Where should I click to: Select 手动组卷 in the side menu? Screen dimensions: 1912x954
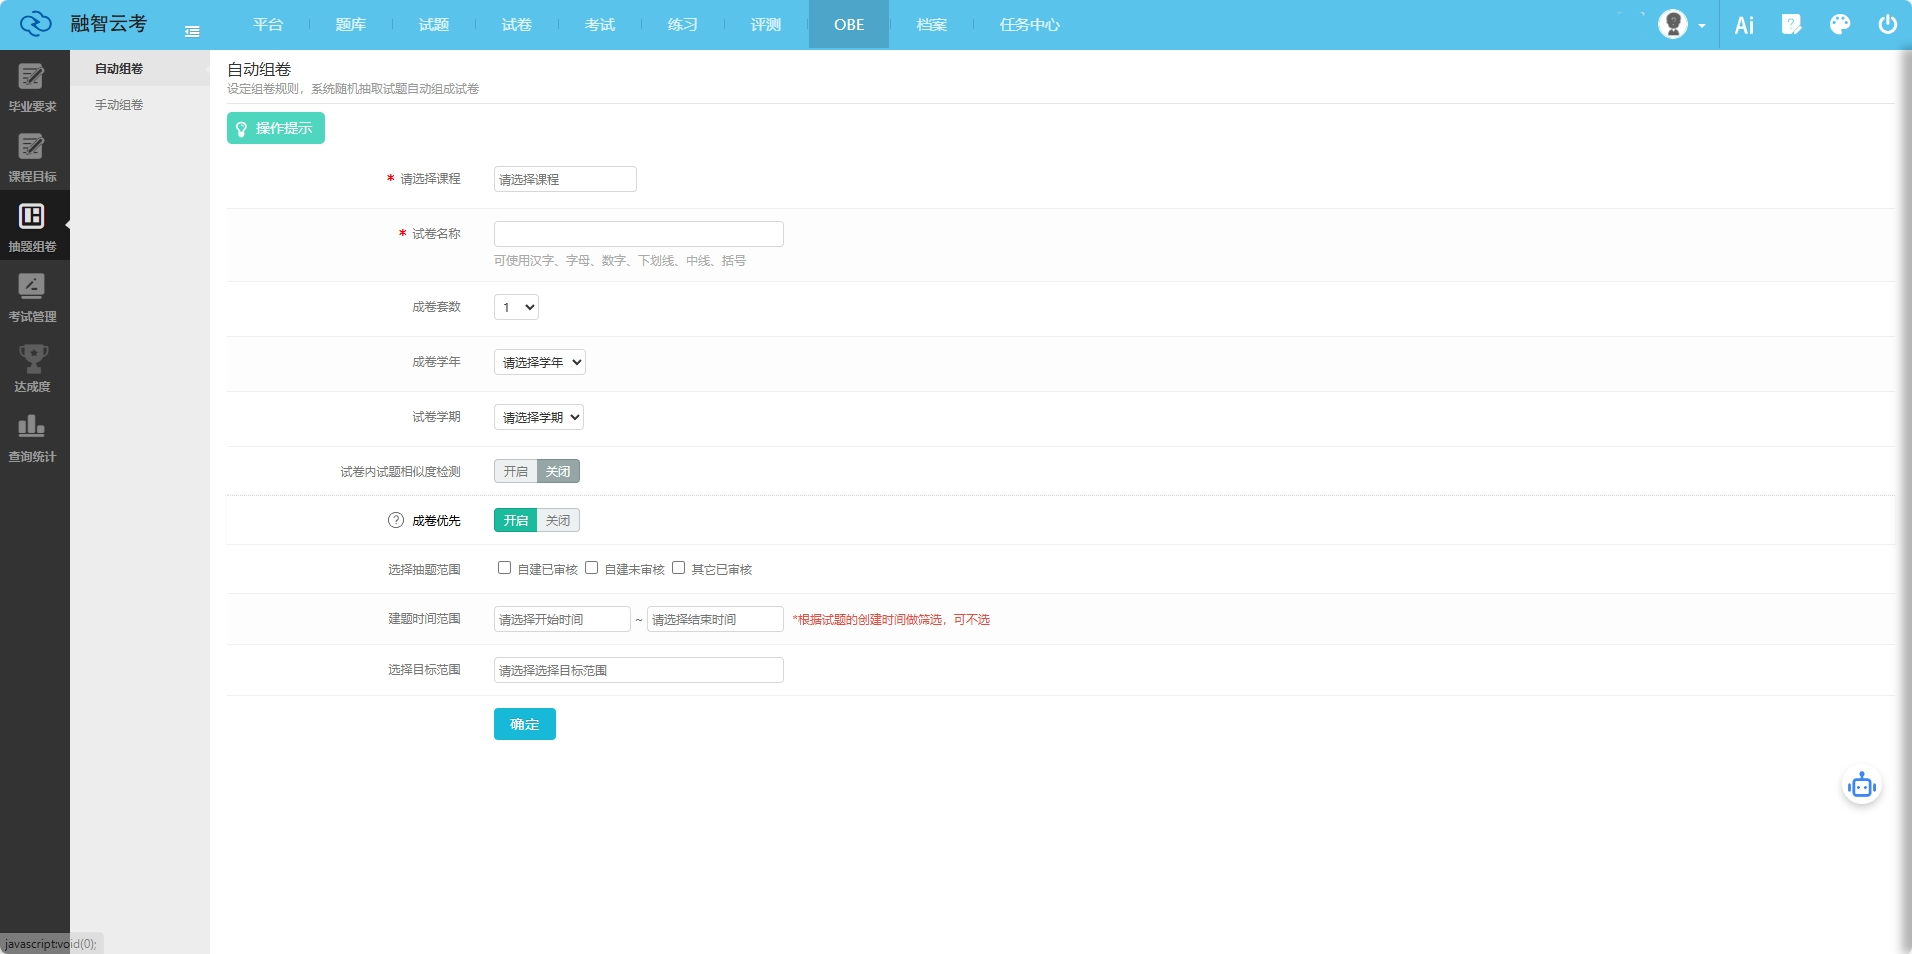click(x=119, y=105)
